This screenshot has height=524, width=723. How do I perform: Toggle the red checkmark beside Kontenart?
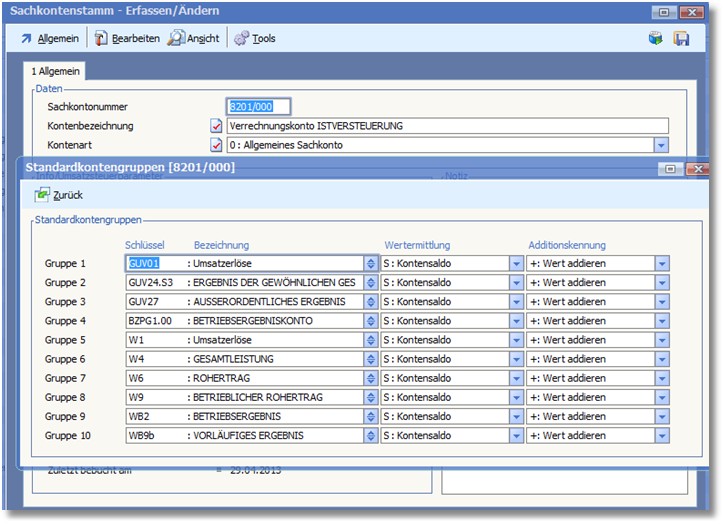216,145
